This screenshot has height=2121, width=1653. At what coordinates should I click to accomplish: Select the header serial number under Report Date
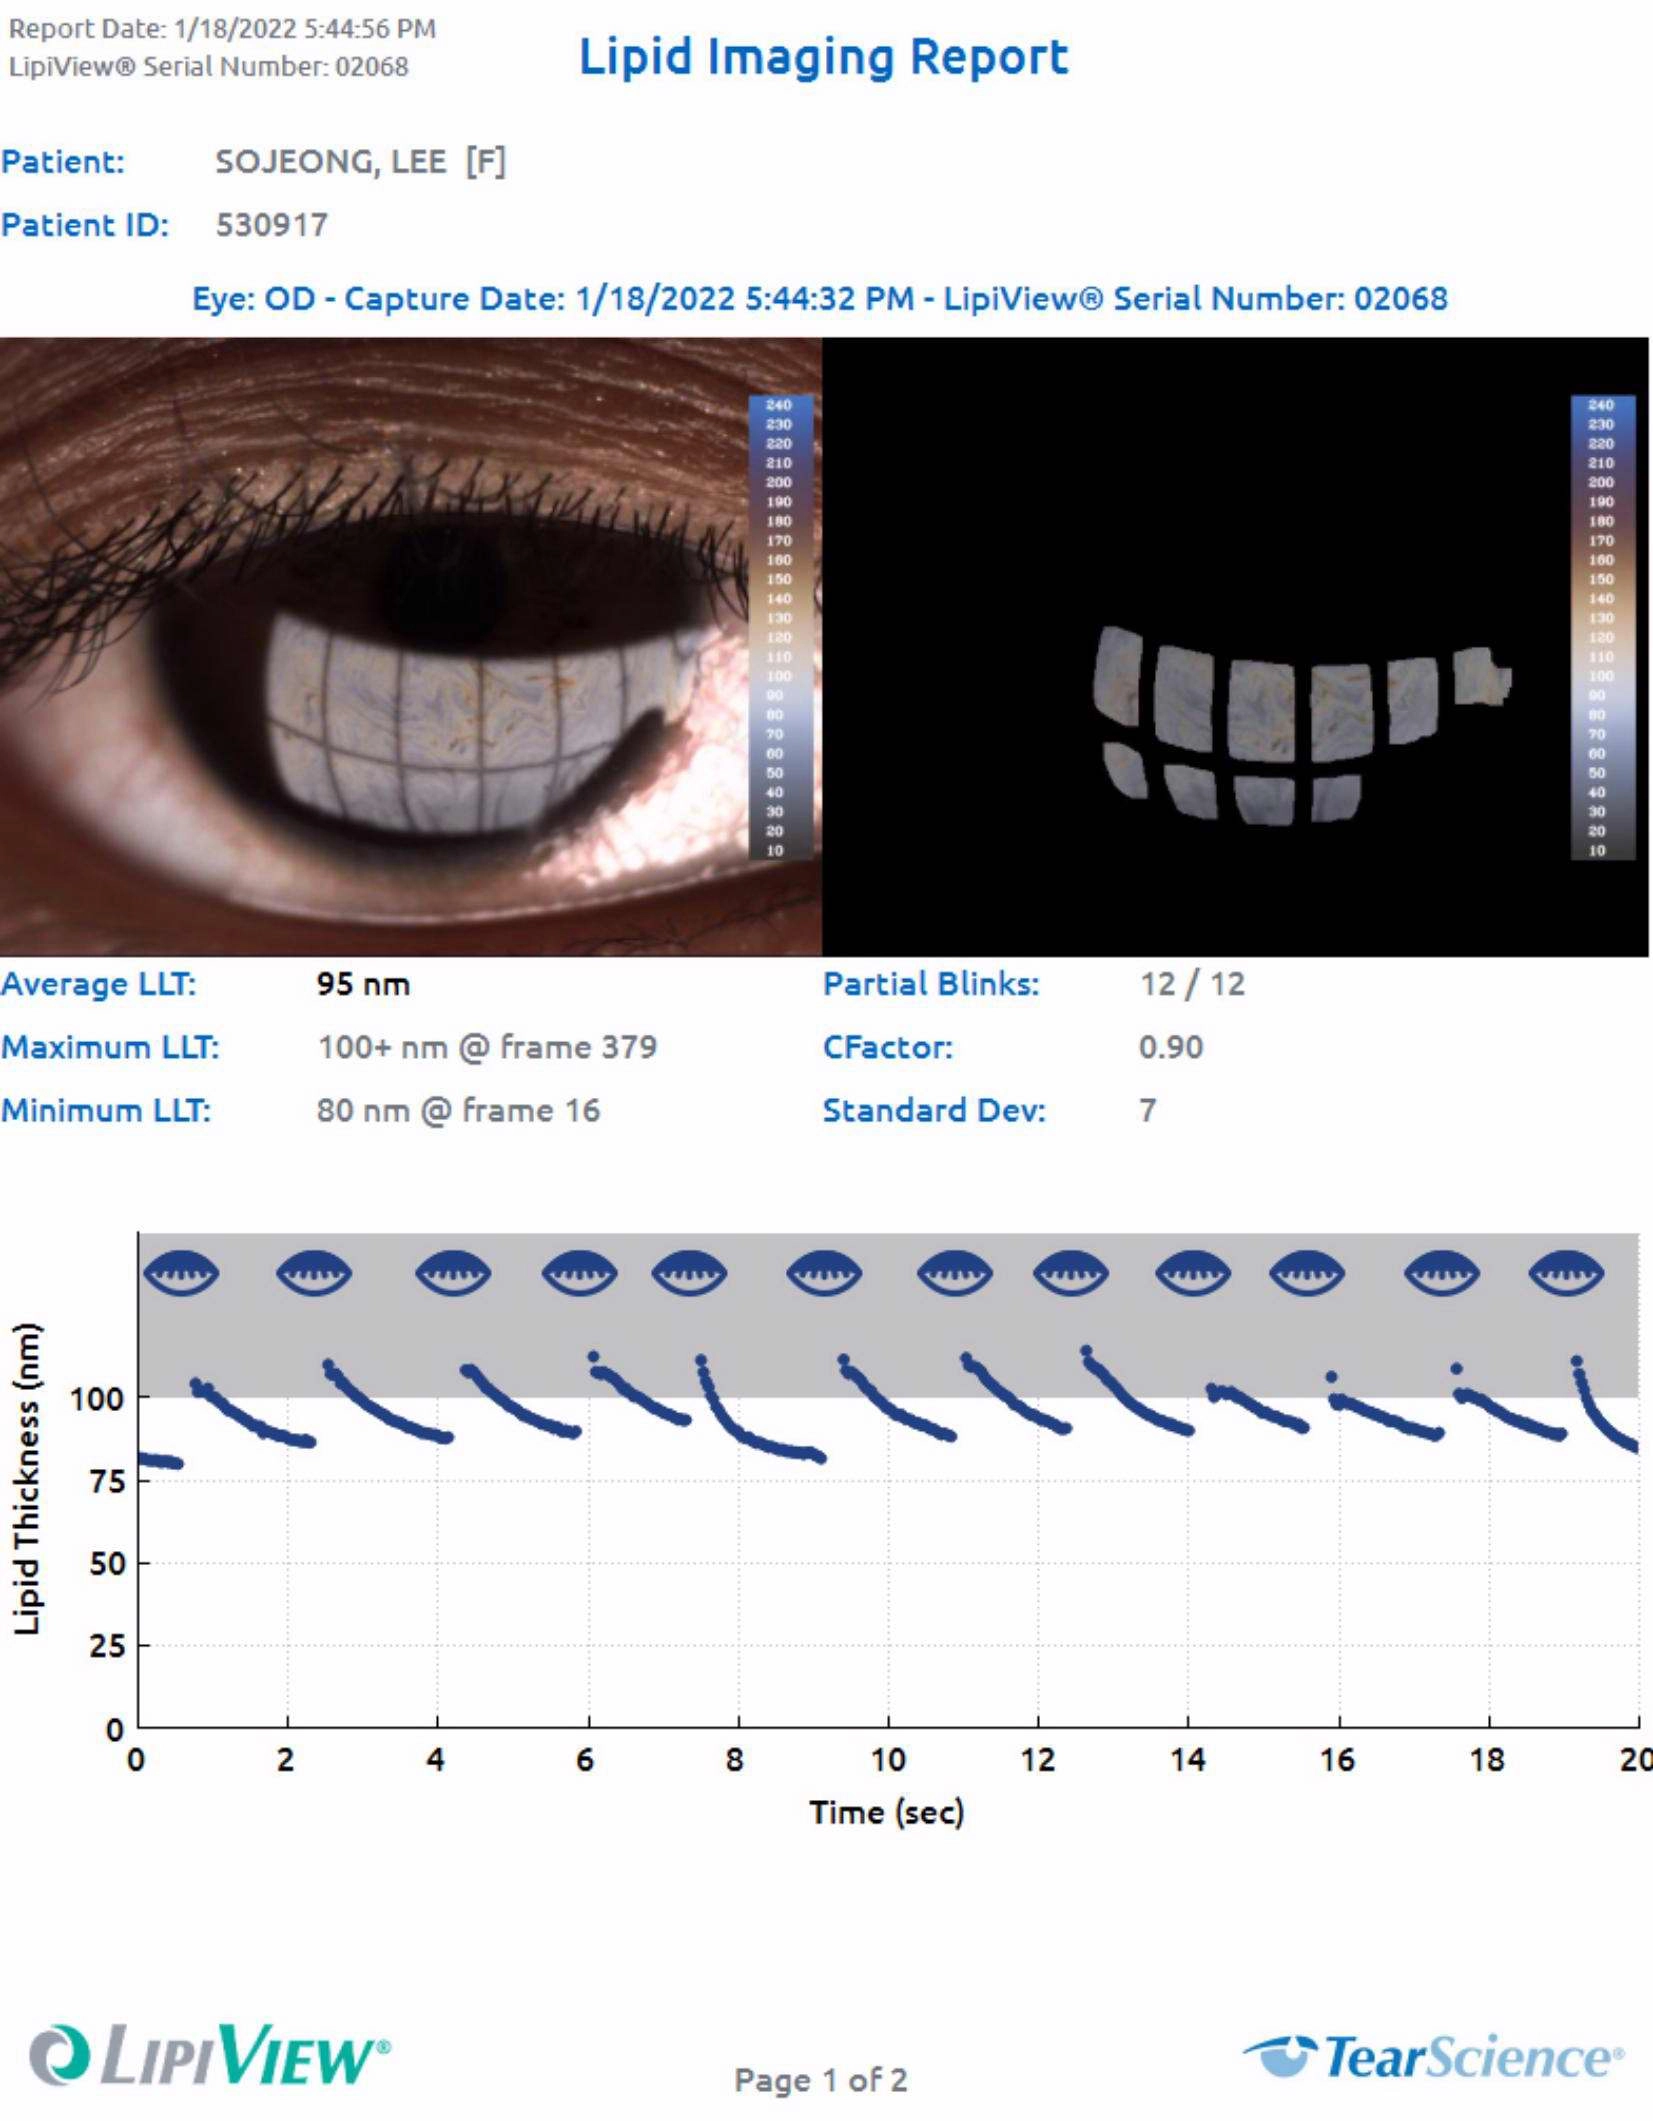coord(208,67)
